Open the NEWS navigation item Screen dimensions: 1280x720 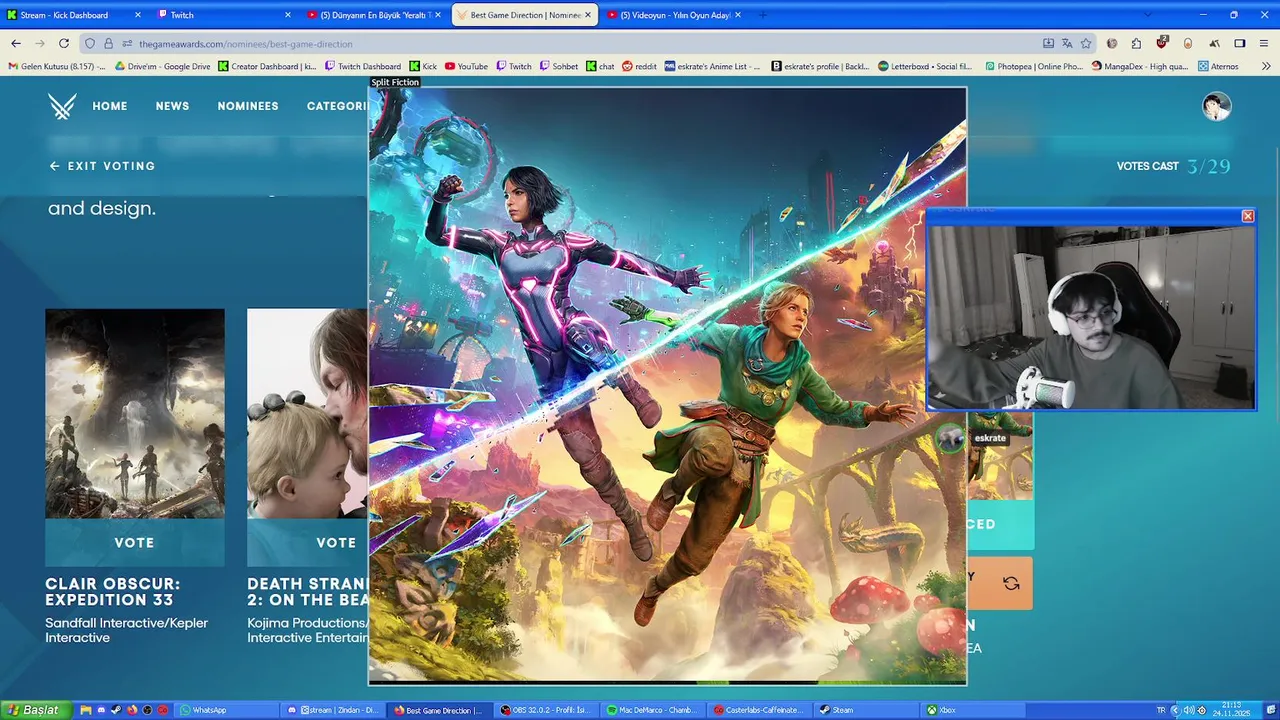coord(172,106)
